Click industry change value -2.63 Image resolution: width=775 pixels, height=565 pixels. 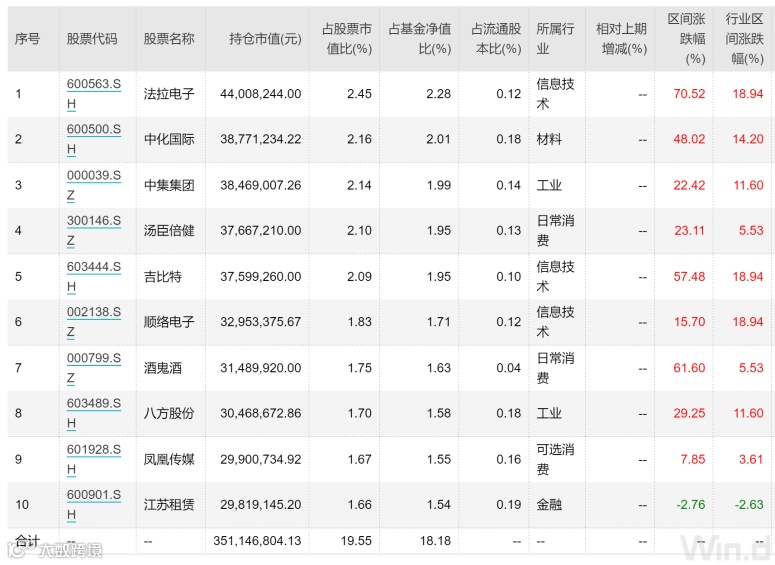(x=749, y=505)
